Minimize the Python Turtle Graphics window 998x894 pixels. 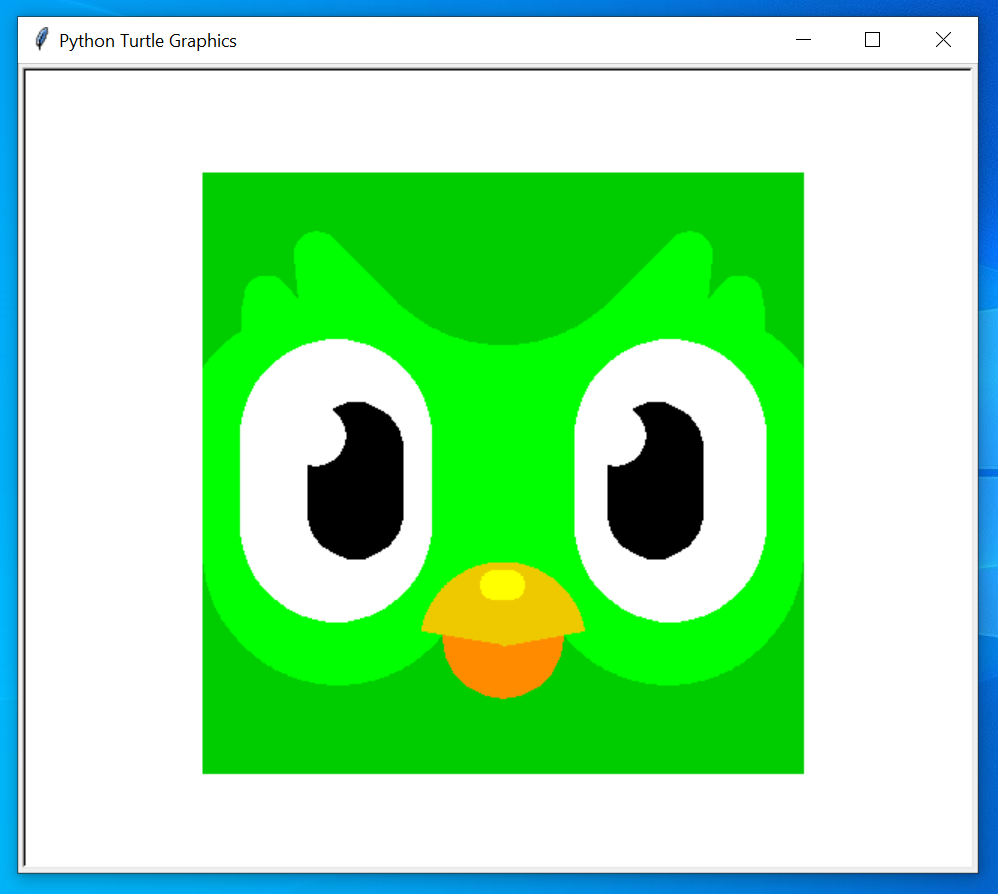pyautogui.click(x=803, y=39)
